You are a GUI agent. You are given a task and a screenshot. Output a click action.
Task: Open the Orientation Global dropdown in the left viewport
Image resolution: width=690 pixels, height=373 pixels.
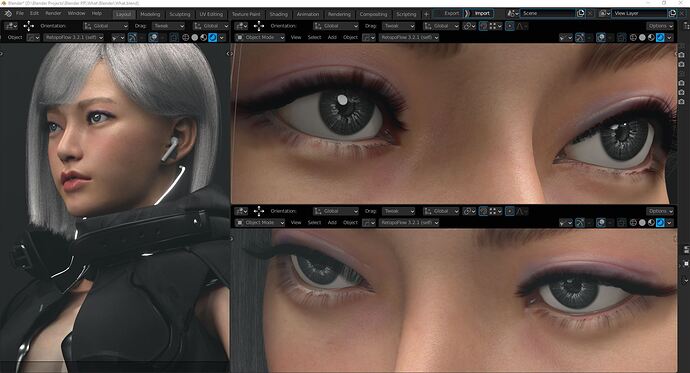tap(106, 26)
